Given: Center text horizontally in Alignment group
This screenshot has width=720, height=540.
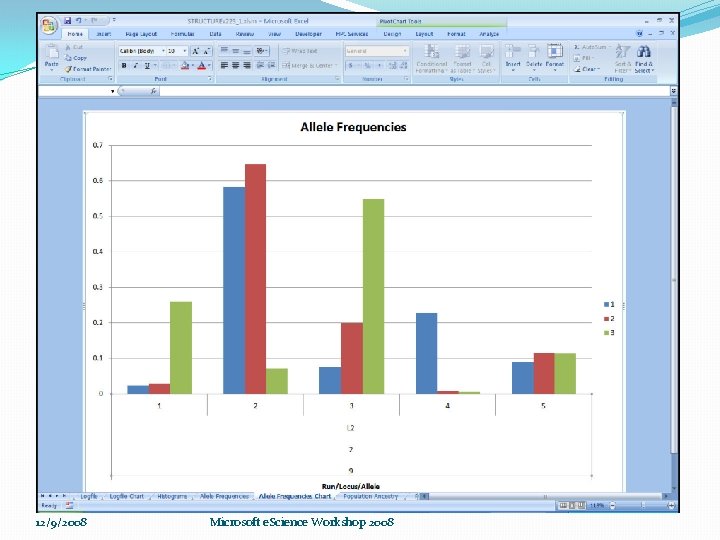Looking at the screenshot, I should tap(235, 66).
